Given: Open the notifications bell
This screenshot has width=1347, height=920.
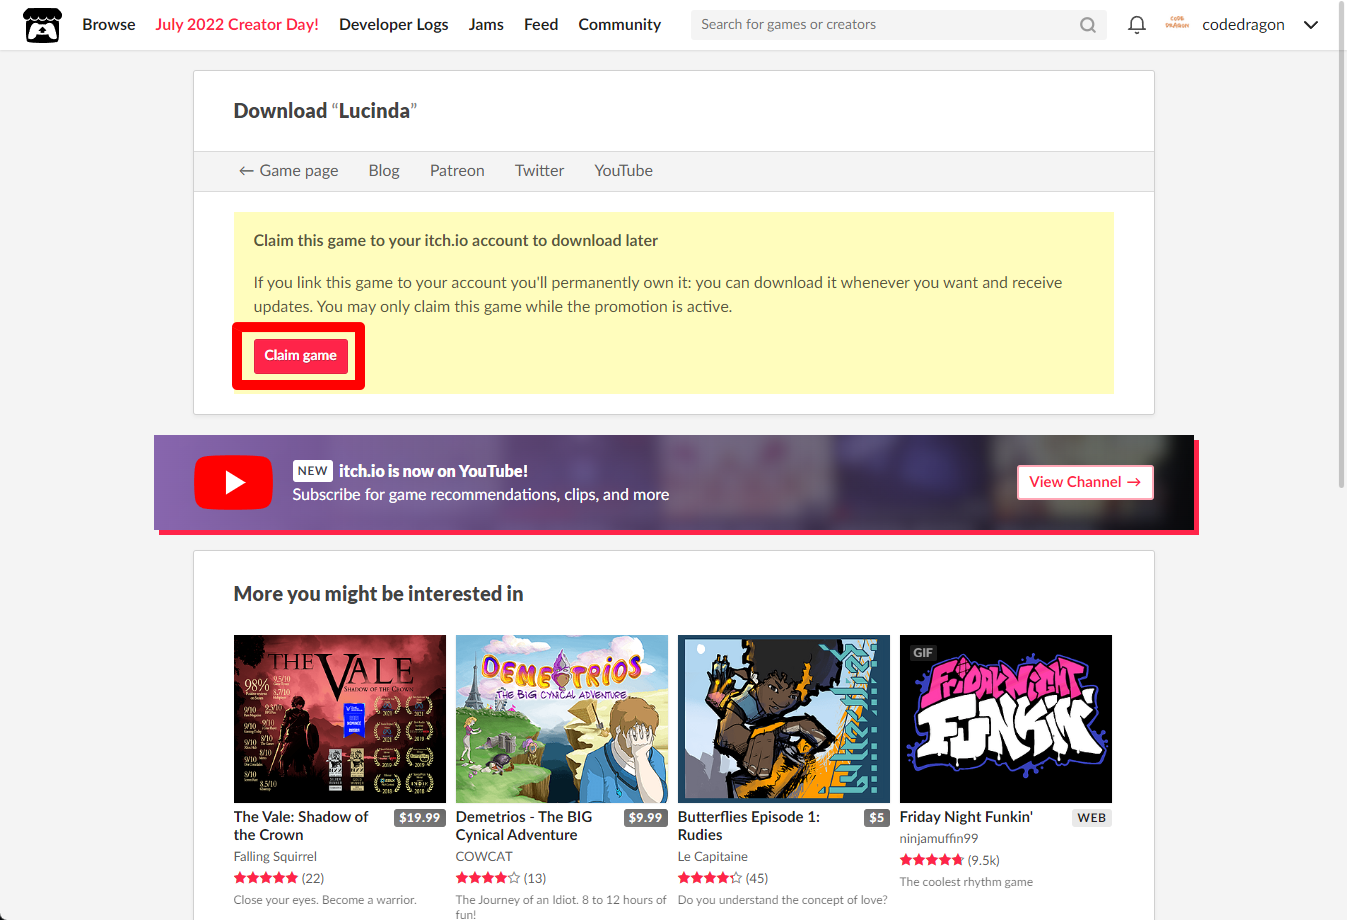Looking at the screenshot, I should 1137,25.
